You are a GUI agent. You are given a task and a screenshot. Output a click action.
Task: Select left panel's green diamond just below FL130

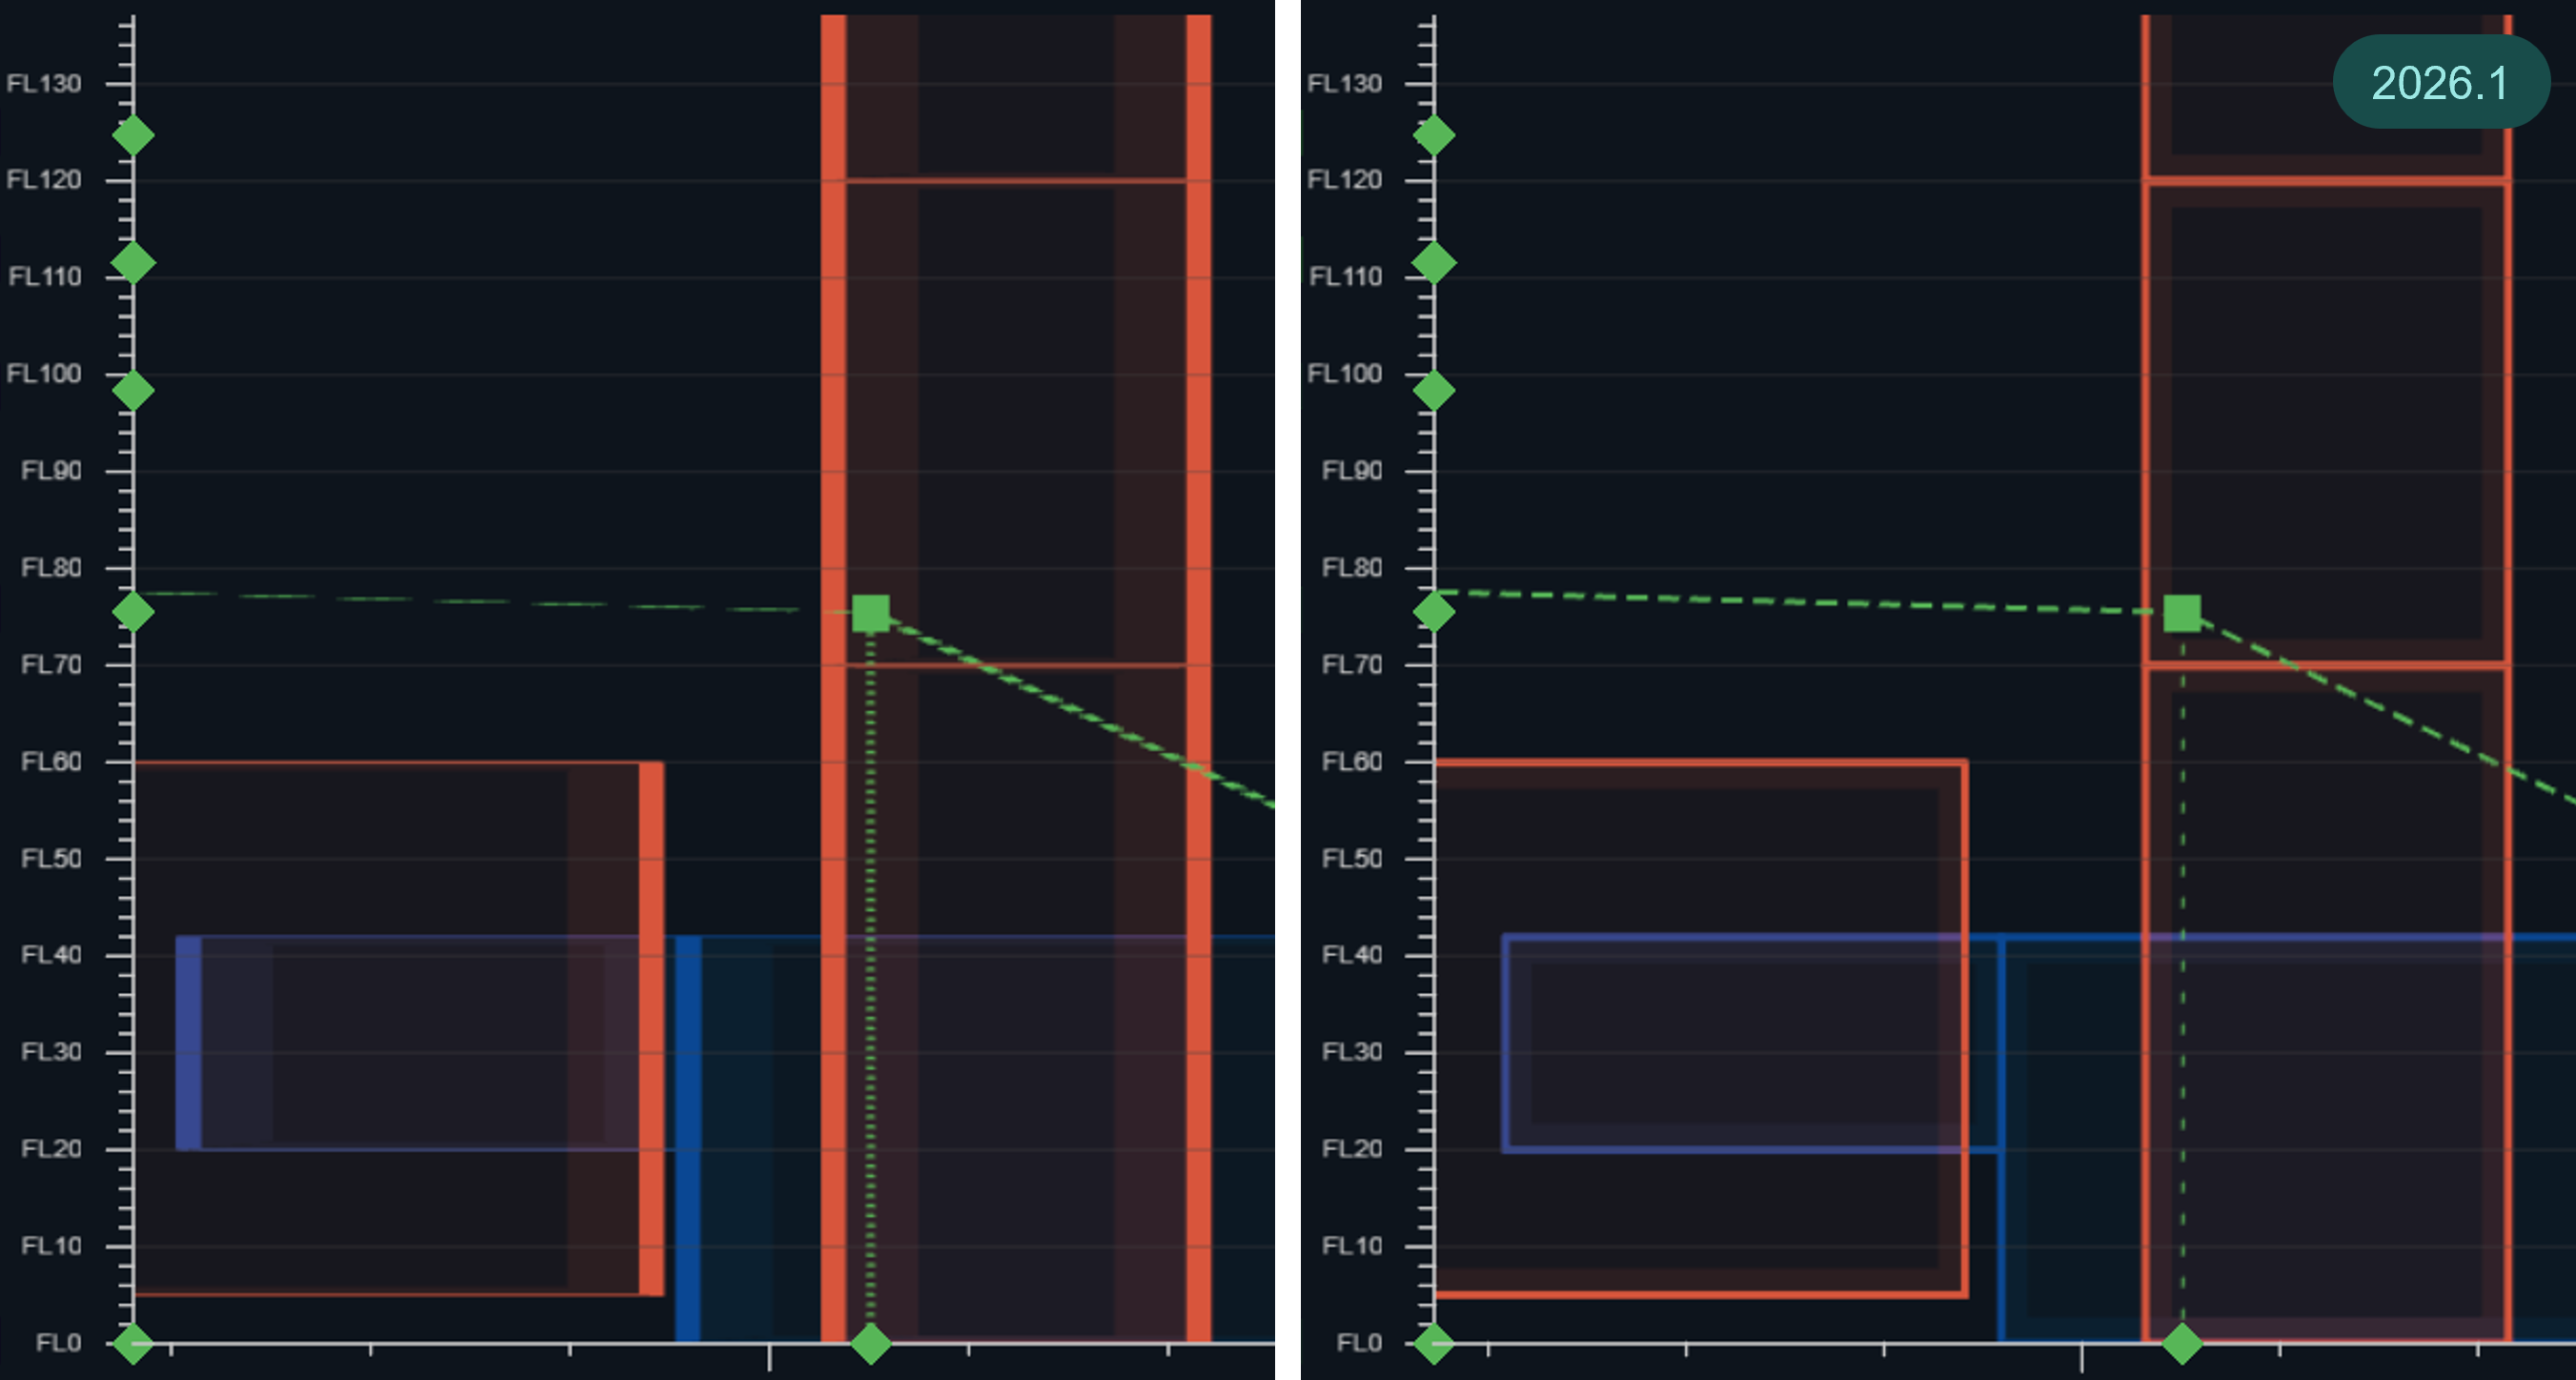point(133,135)
